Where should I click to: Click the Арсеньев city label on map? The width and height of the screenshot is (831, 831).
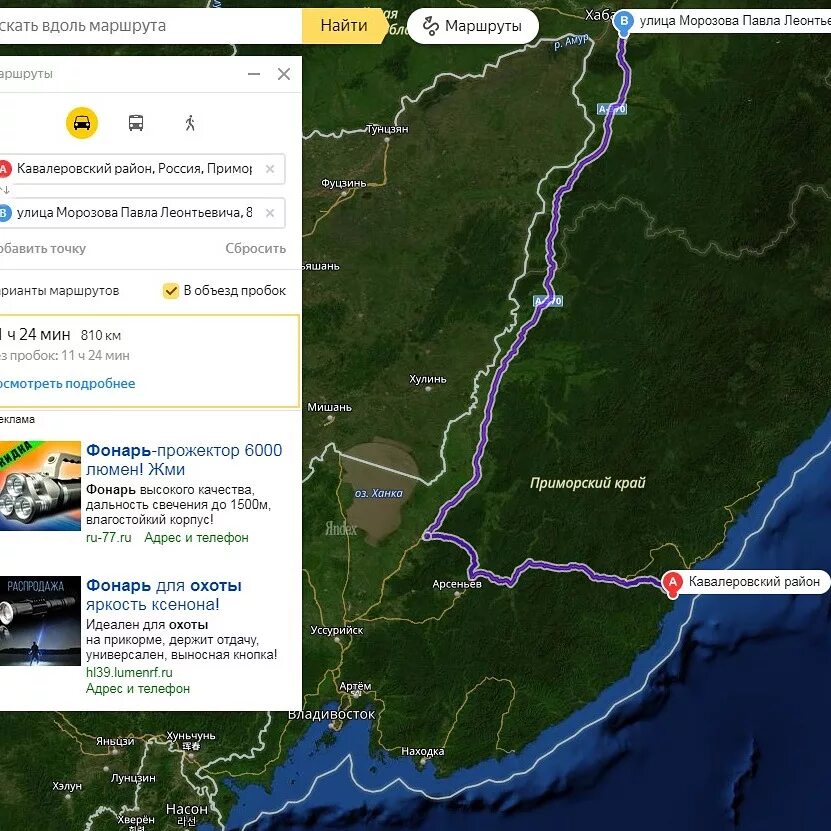coord(457,584)
